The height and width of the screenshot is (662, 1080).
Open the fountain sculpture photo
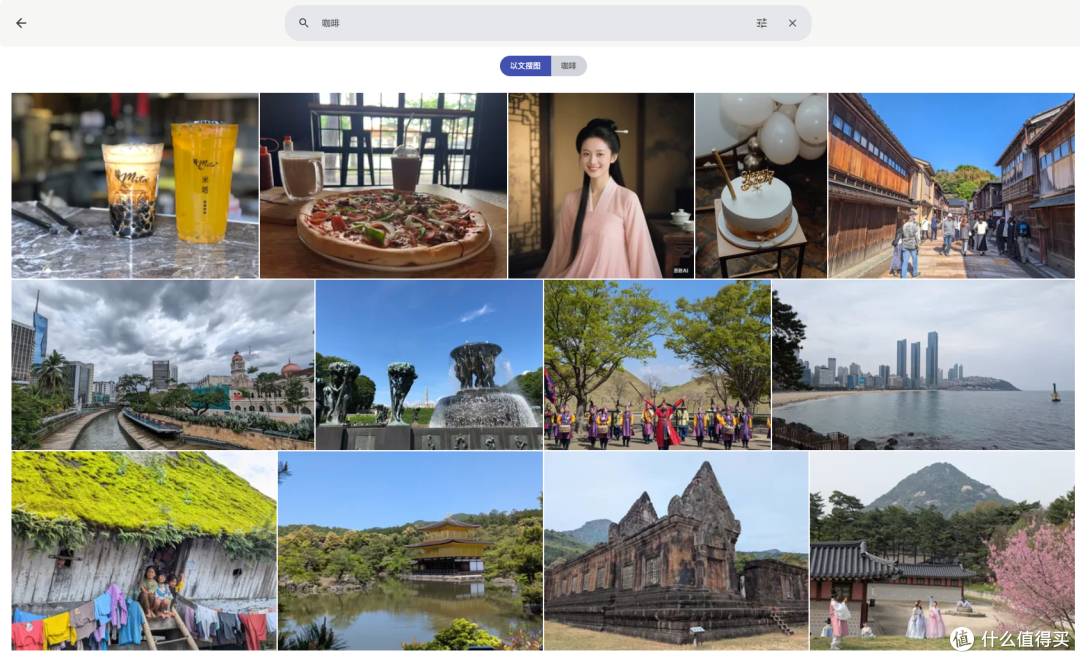429,364
